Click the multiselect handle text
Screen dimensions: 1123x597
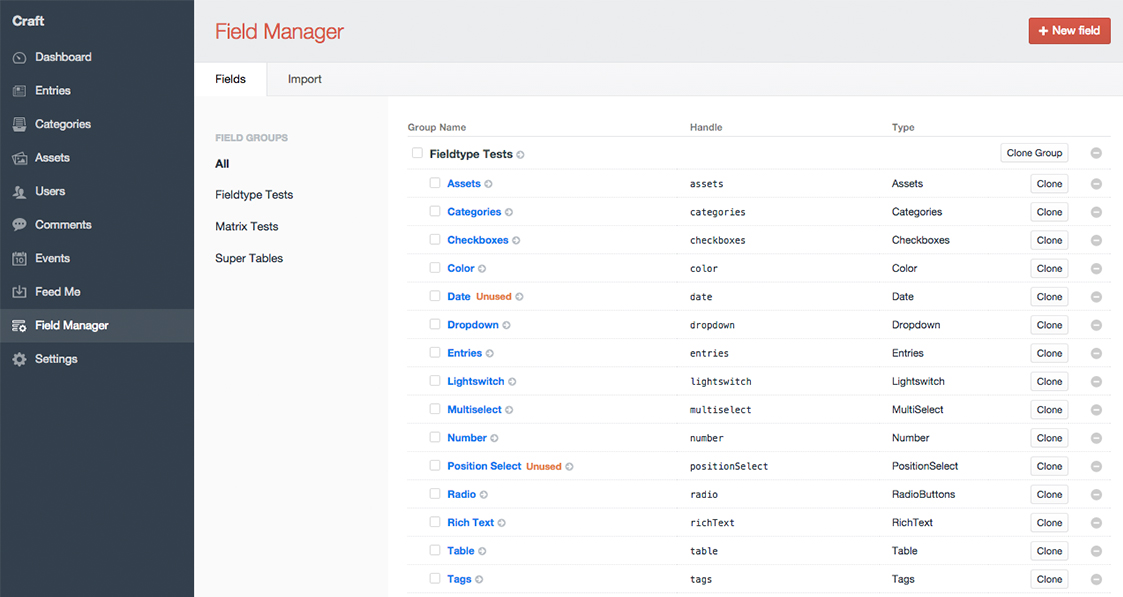point(720,410)
